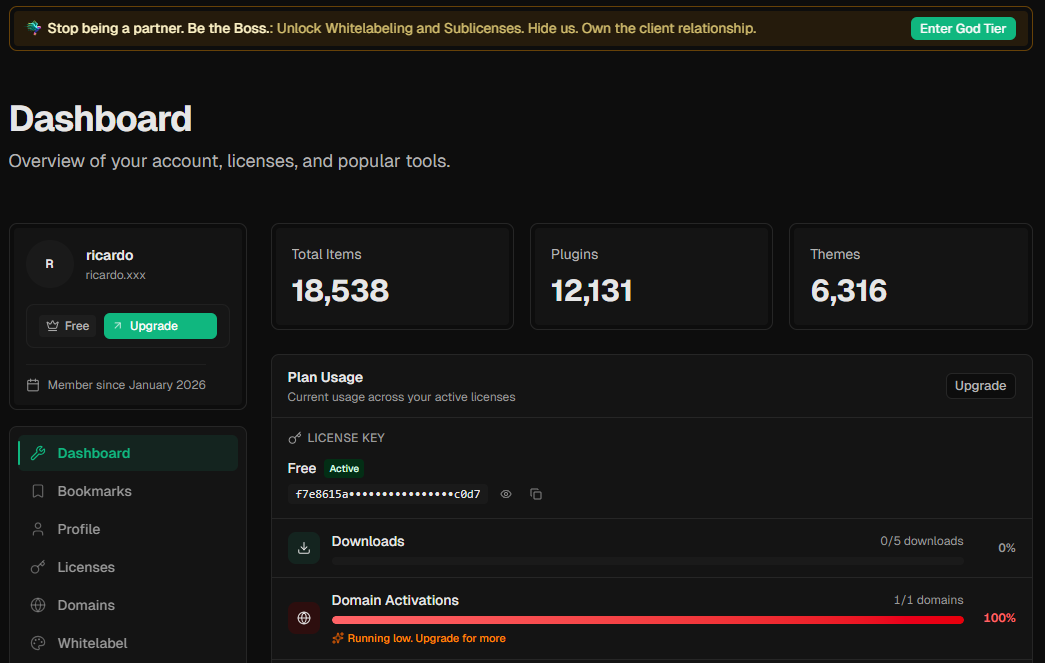Click the Upgrade button in Plan Usage
Screen dimensions: 1045x663
pyautogui.click(x=980, y=386)
